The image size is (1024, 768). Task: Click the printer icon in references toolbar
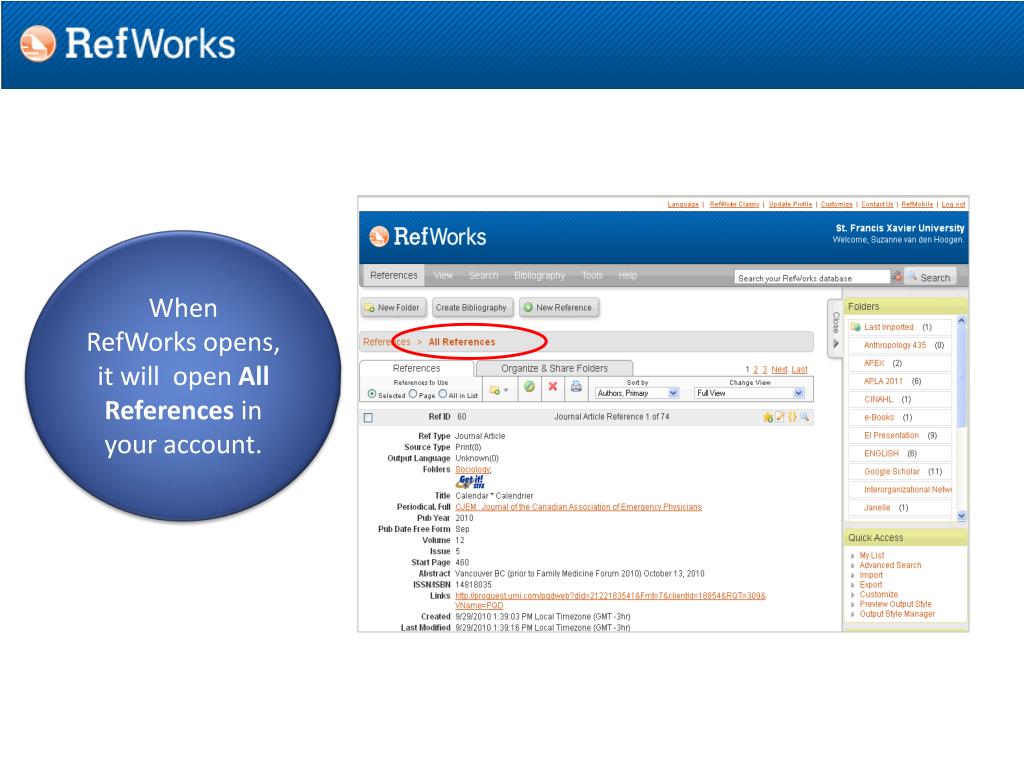pyautogui.click(x=576, y=387)
